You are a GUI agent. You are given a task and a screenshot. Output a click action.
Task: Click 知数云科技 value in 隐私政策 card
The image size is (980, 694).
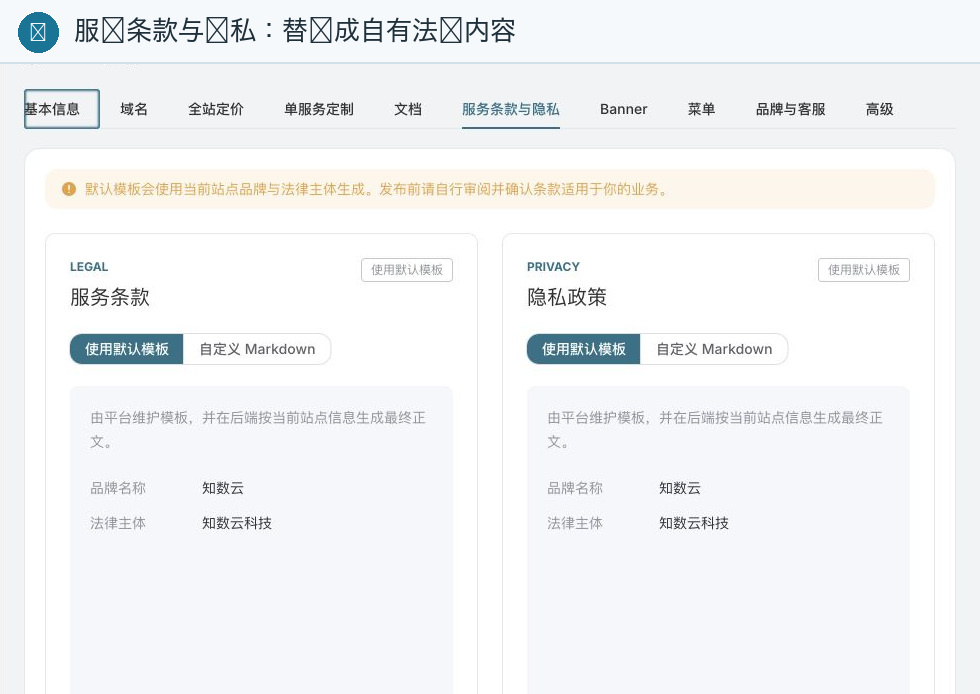[694, 523]
